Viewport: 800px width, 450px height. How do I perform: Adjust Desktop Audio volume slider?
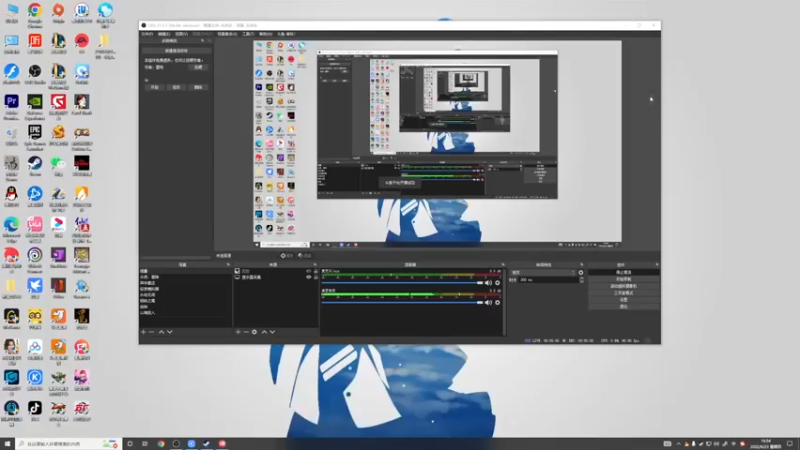coord(403,303)
